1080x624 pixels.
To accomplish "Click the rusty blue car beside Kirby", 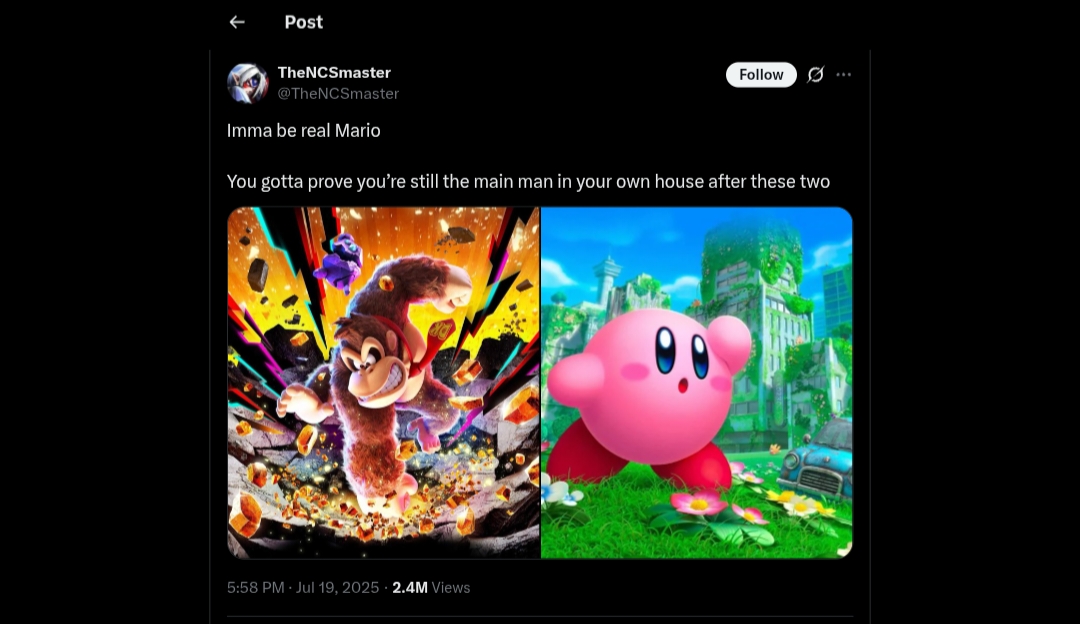I will (x=816, y=458).
